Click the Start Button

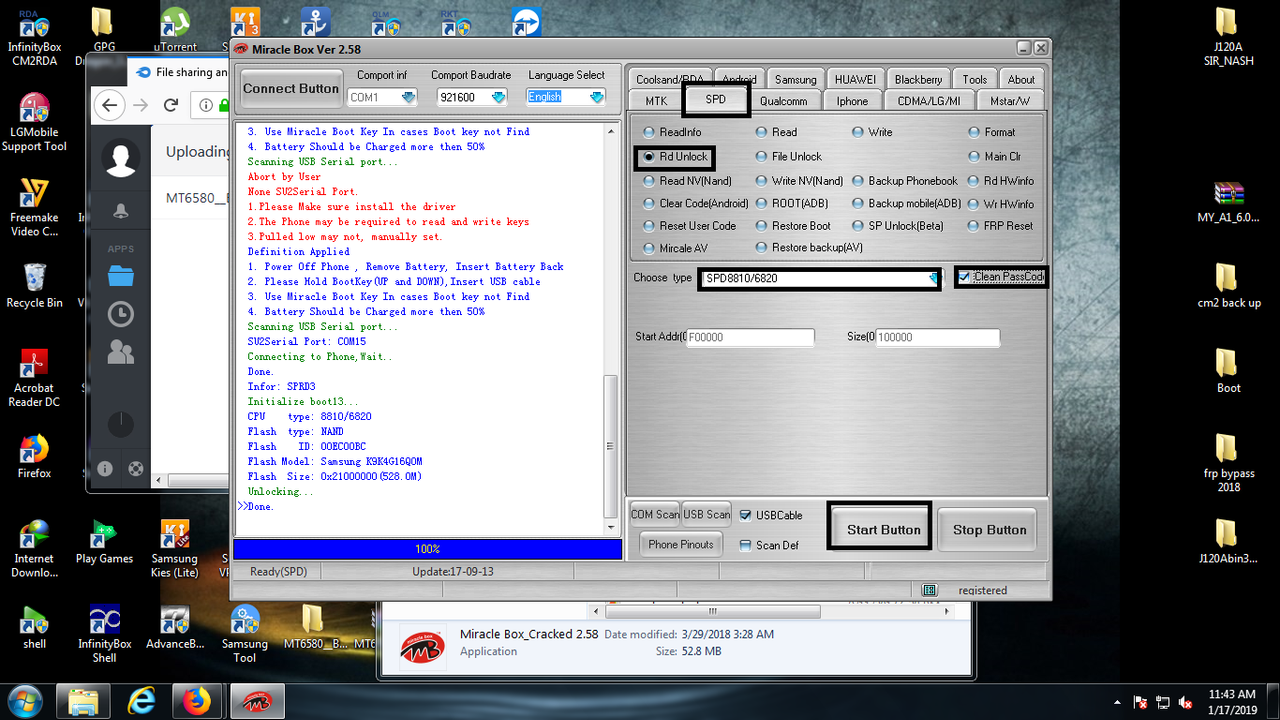(884, 529)
